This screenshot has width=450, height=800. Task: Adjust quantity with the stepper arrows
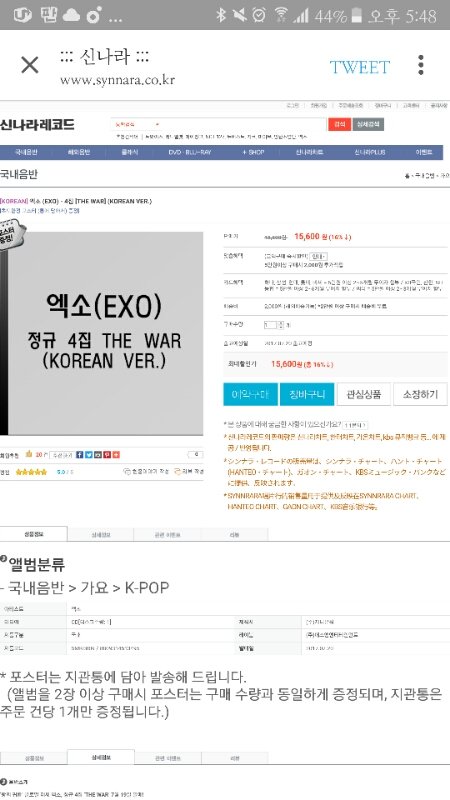tap(281, 324)
